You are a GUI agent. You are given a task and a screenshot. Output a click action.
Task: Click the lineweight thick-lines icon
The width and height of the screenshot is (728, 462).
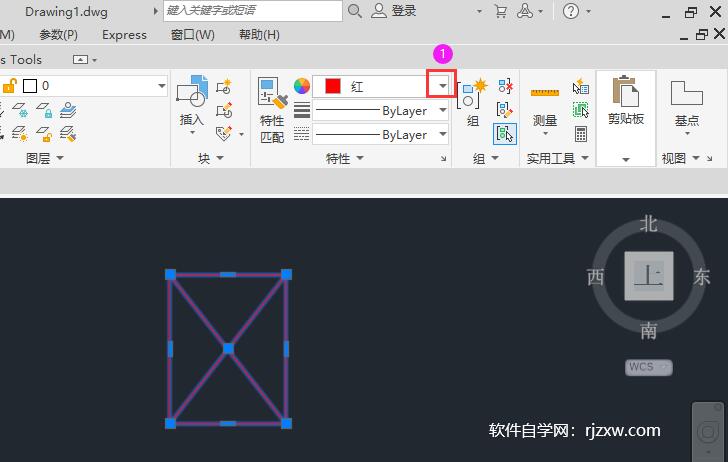tap(302, 111)
